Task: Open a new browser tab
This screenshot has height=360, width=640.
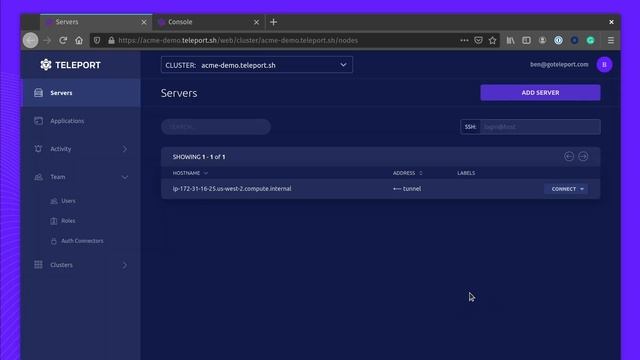Action: tap(273, 22)
